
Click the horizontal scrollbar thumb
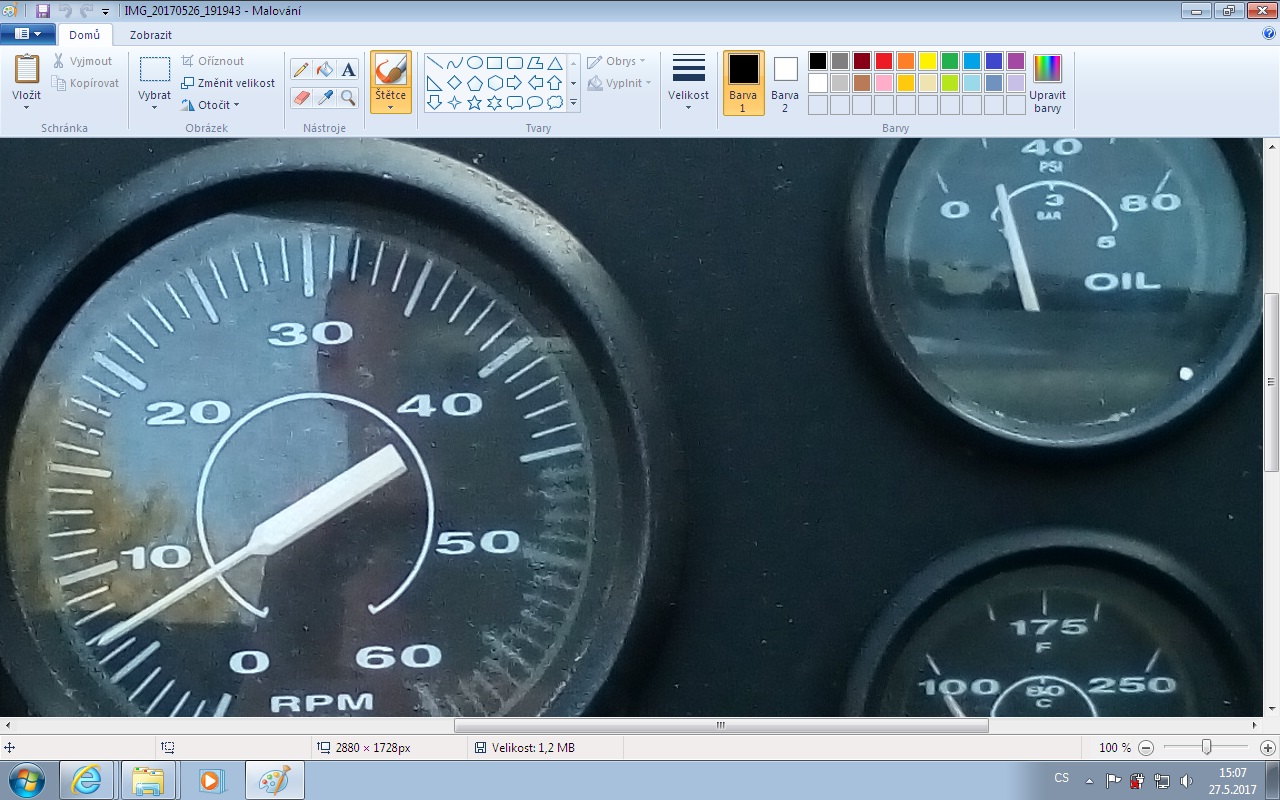pos(721,726)
